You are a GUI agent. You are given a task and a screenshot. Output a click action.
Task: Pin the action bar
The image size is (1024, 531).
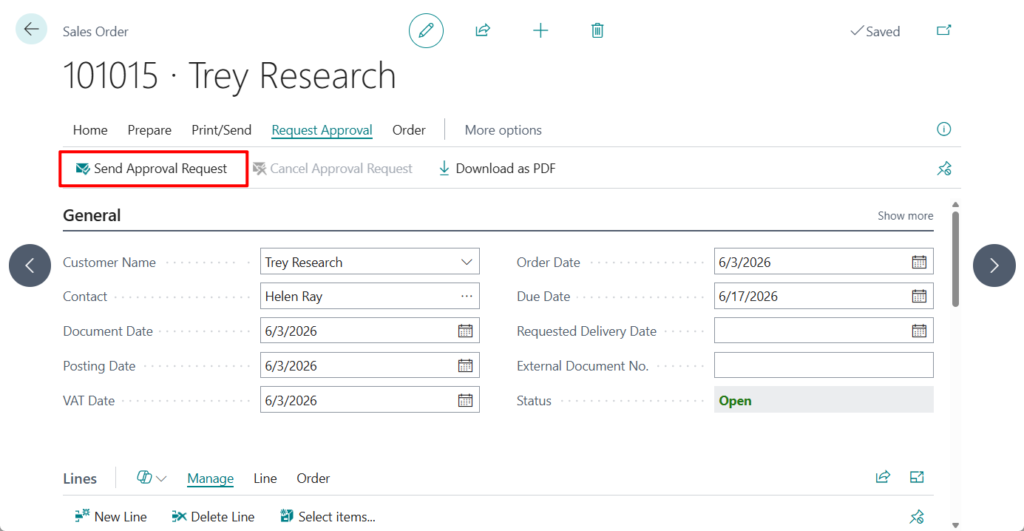point(943,169)
